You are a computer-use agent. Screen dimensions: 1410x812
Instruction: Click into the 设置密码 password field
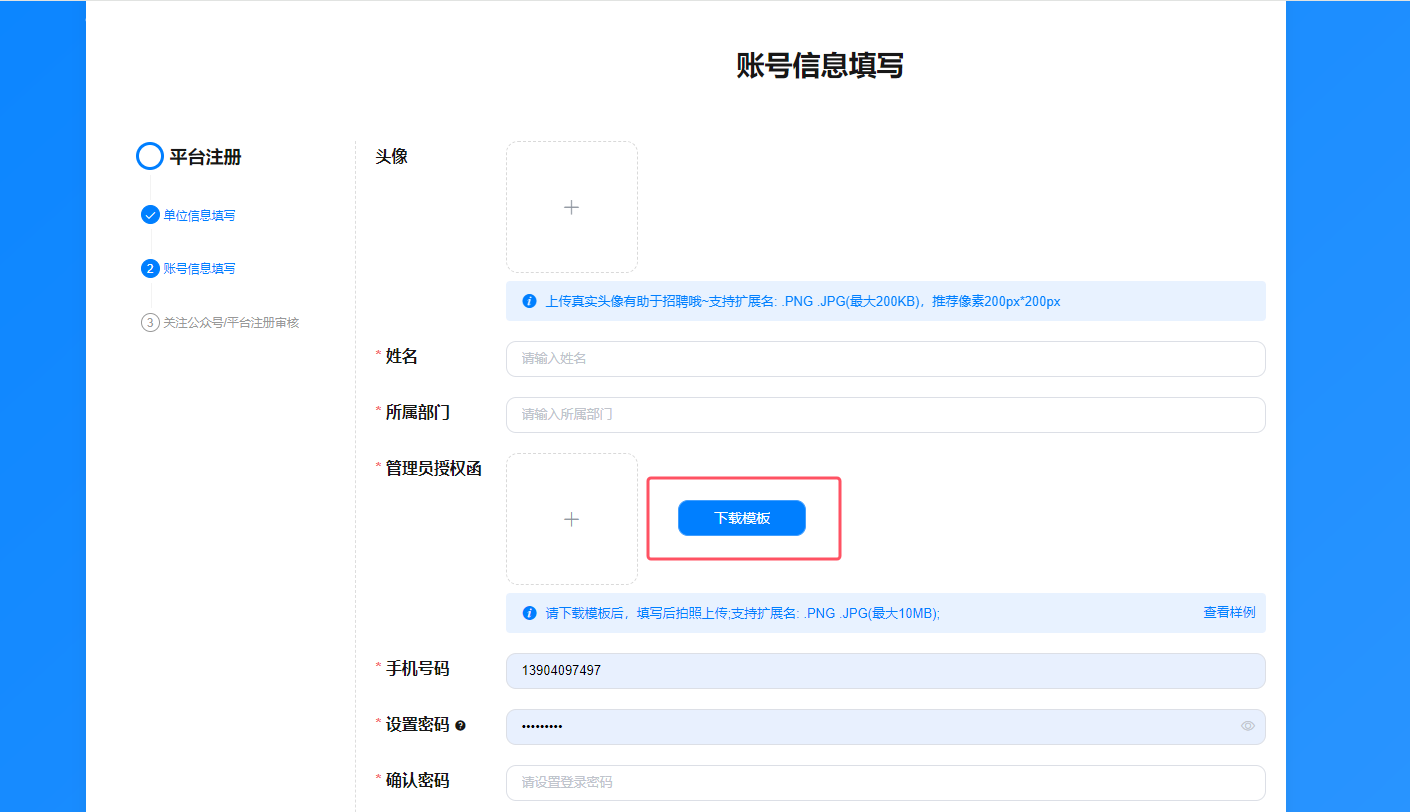870,727
